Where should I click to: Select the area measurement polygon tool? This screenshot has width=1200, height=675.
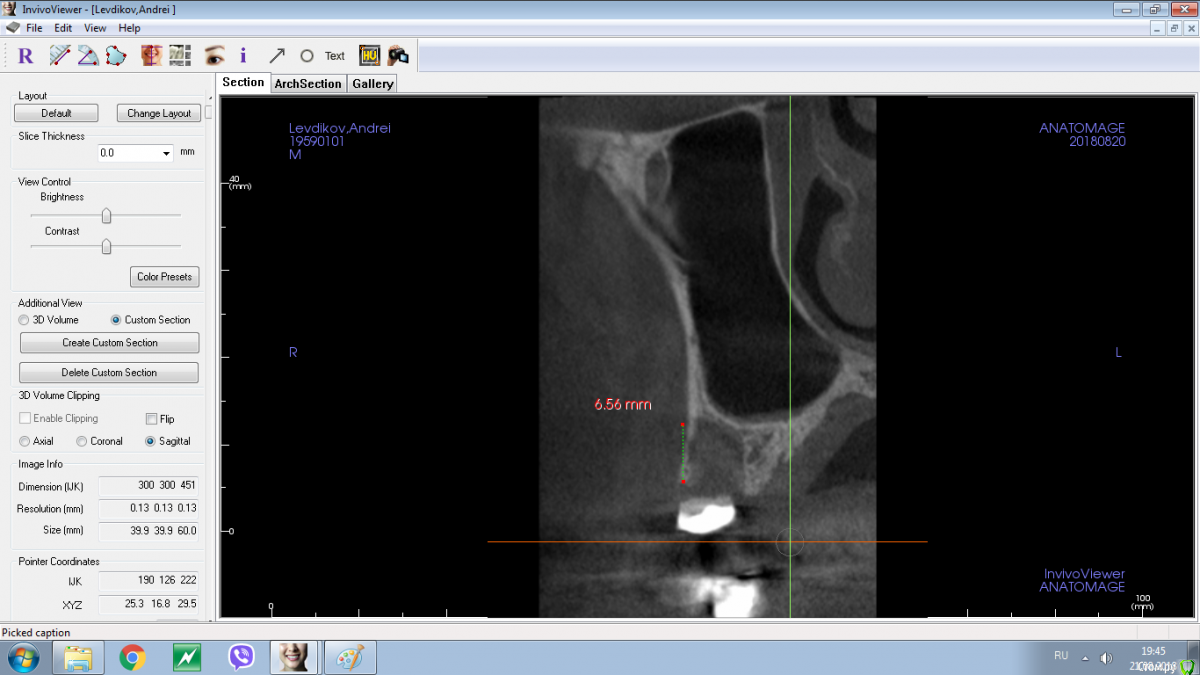click(x=116, y=56)
